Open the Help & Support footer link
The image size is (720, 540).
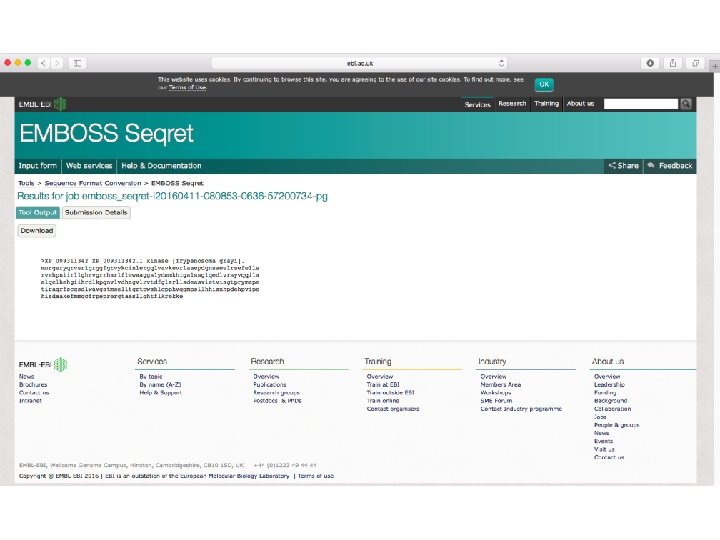click(x=160, y=393)
